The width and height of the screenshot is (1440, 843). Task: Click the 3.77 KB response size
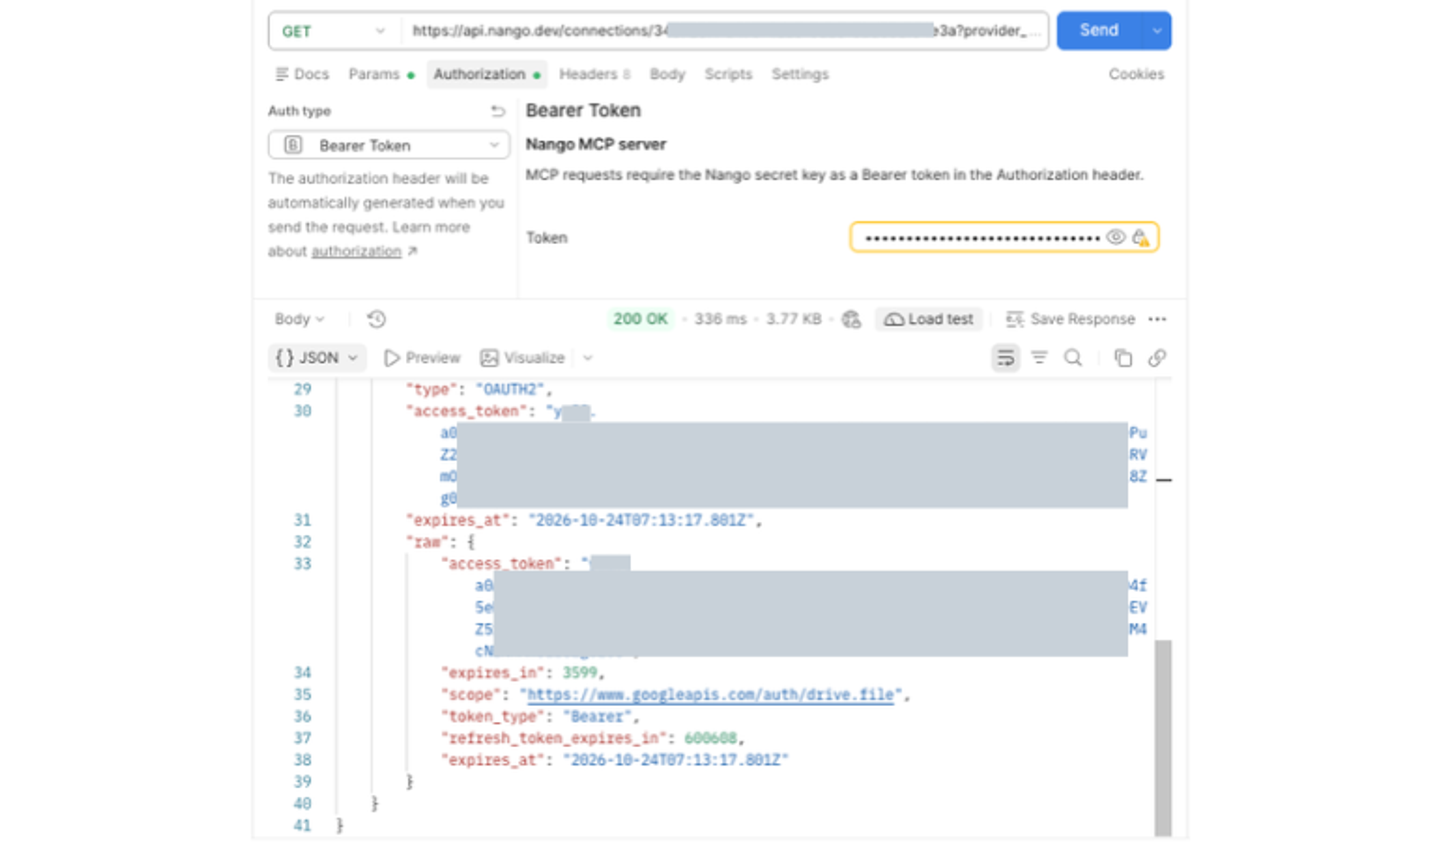(793, 319)
